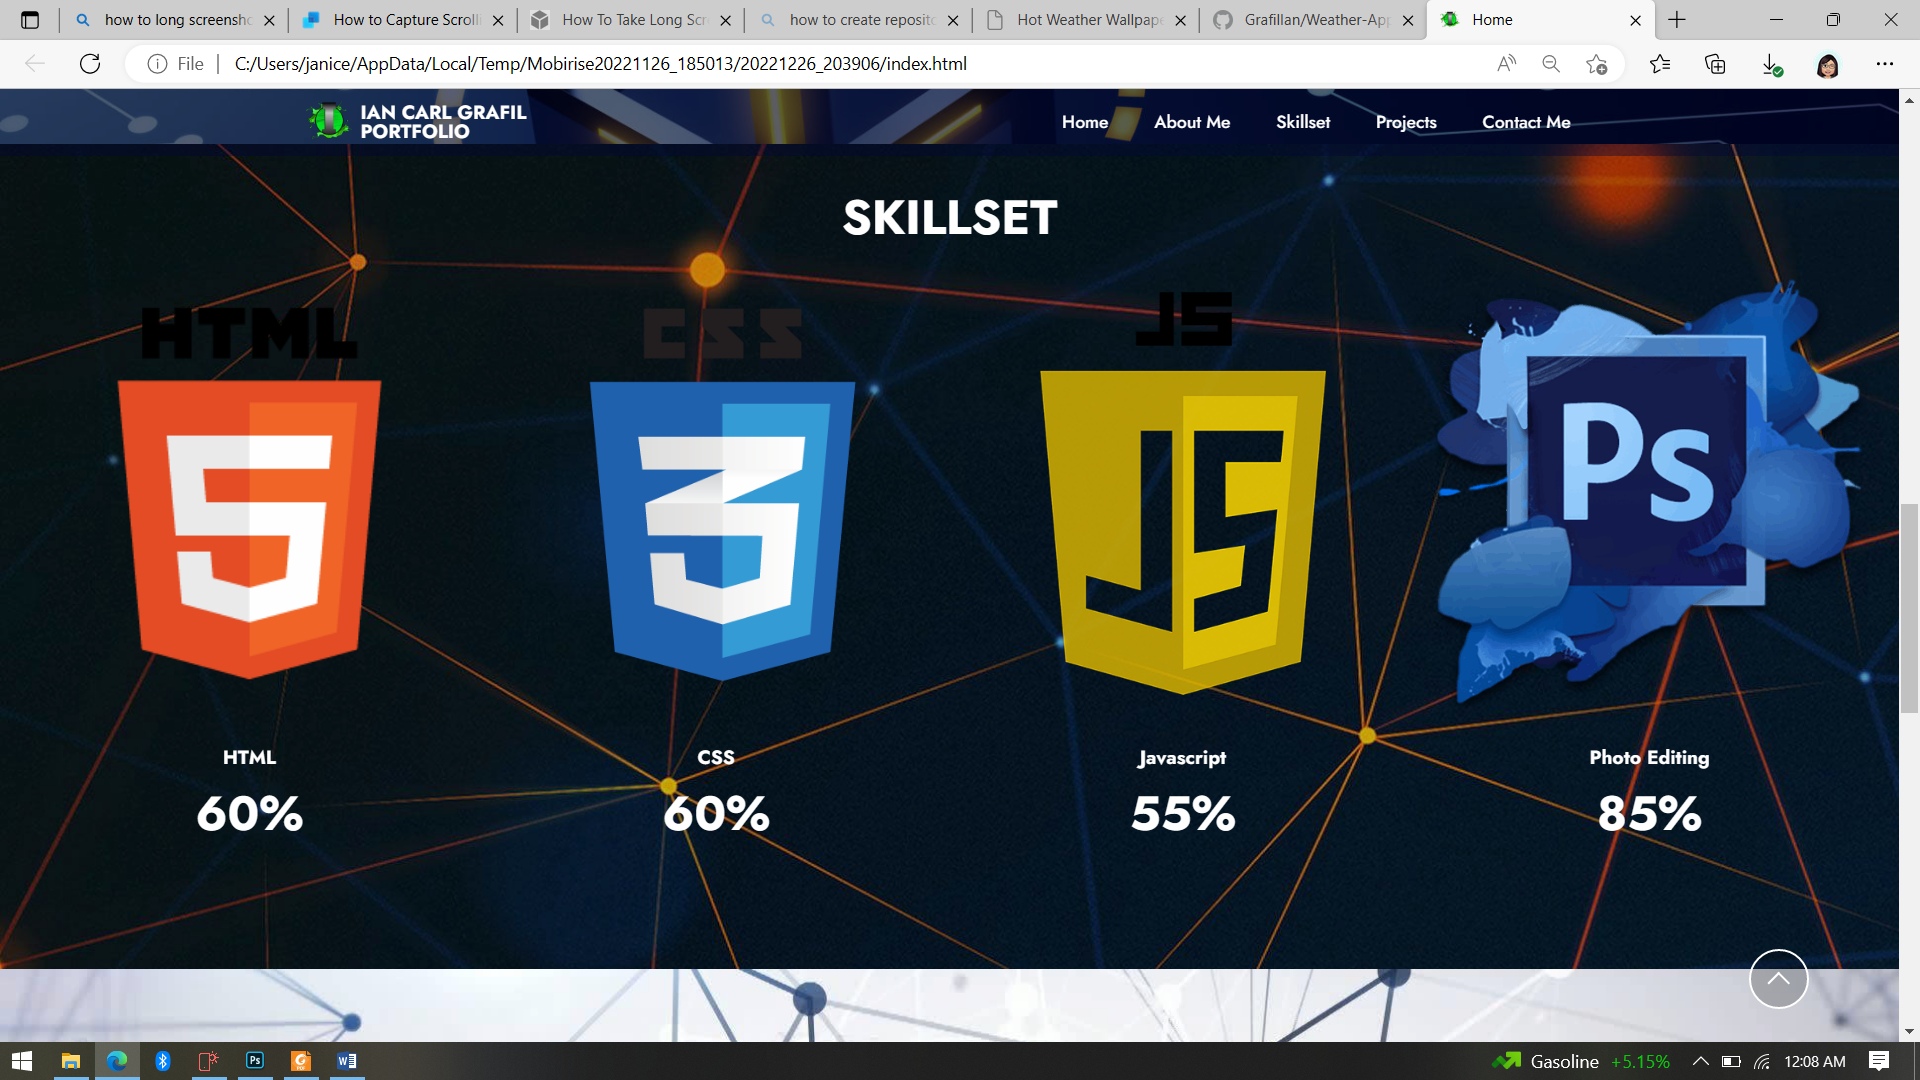The height and width of the screenshot is (1080, 1920).
Task: Launch Photoshop from the taskbar
Action: tap(255, 1061)
